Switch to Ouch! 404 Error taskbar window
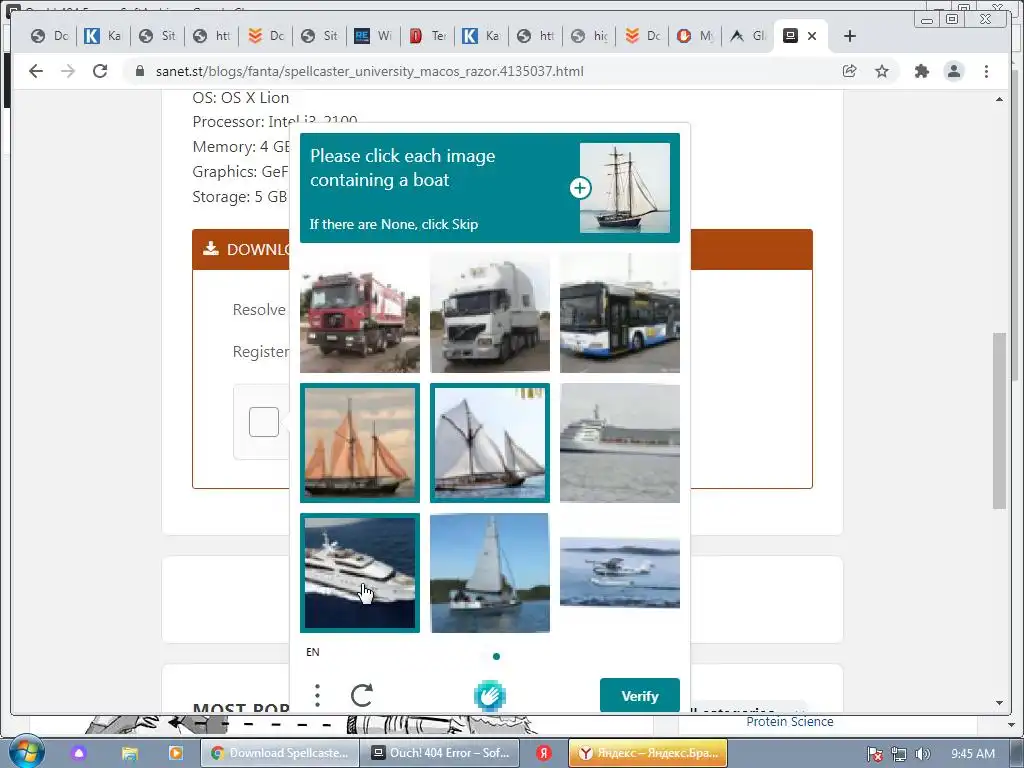The width and height of the screenshot is (1024, 768). (x=440, y=753)
